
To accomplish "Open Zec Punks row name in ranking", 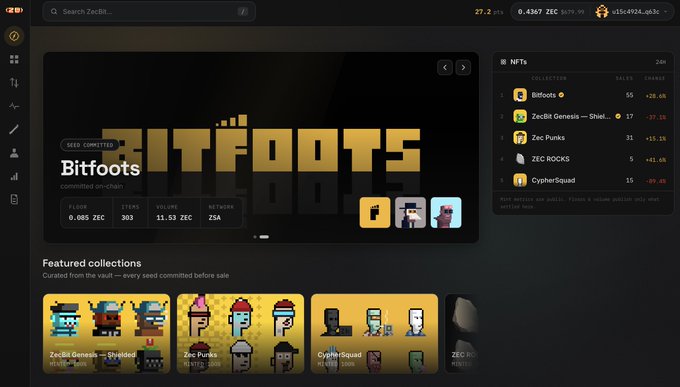I will coord(548,138).
